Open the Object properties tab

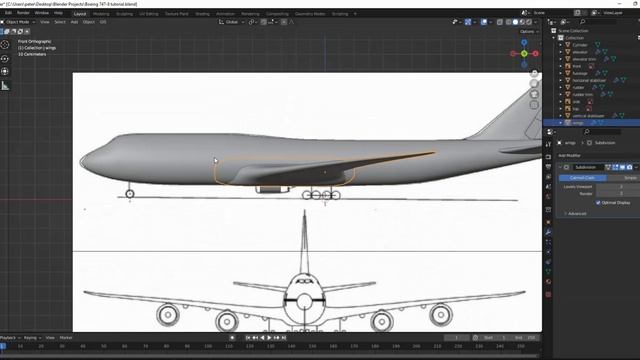(x=549, y=222)
